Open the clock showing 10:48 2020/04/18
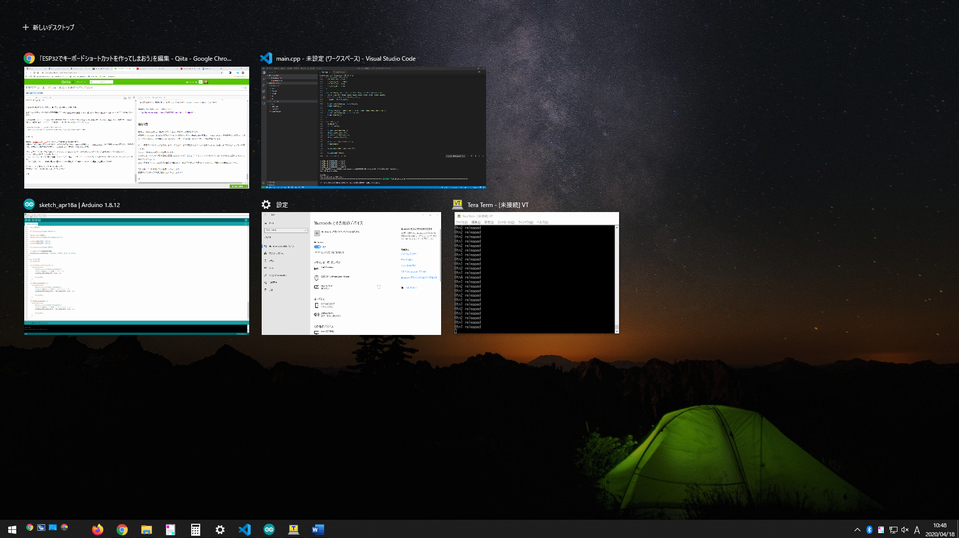This screenshot has width=959, height=538. click(x=941, y=529)
